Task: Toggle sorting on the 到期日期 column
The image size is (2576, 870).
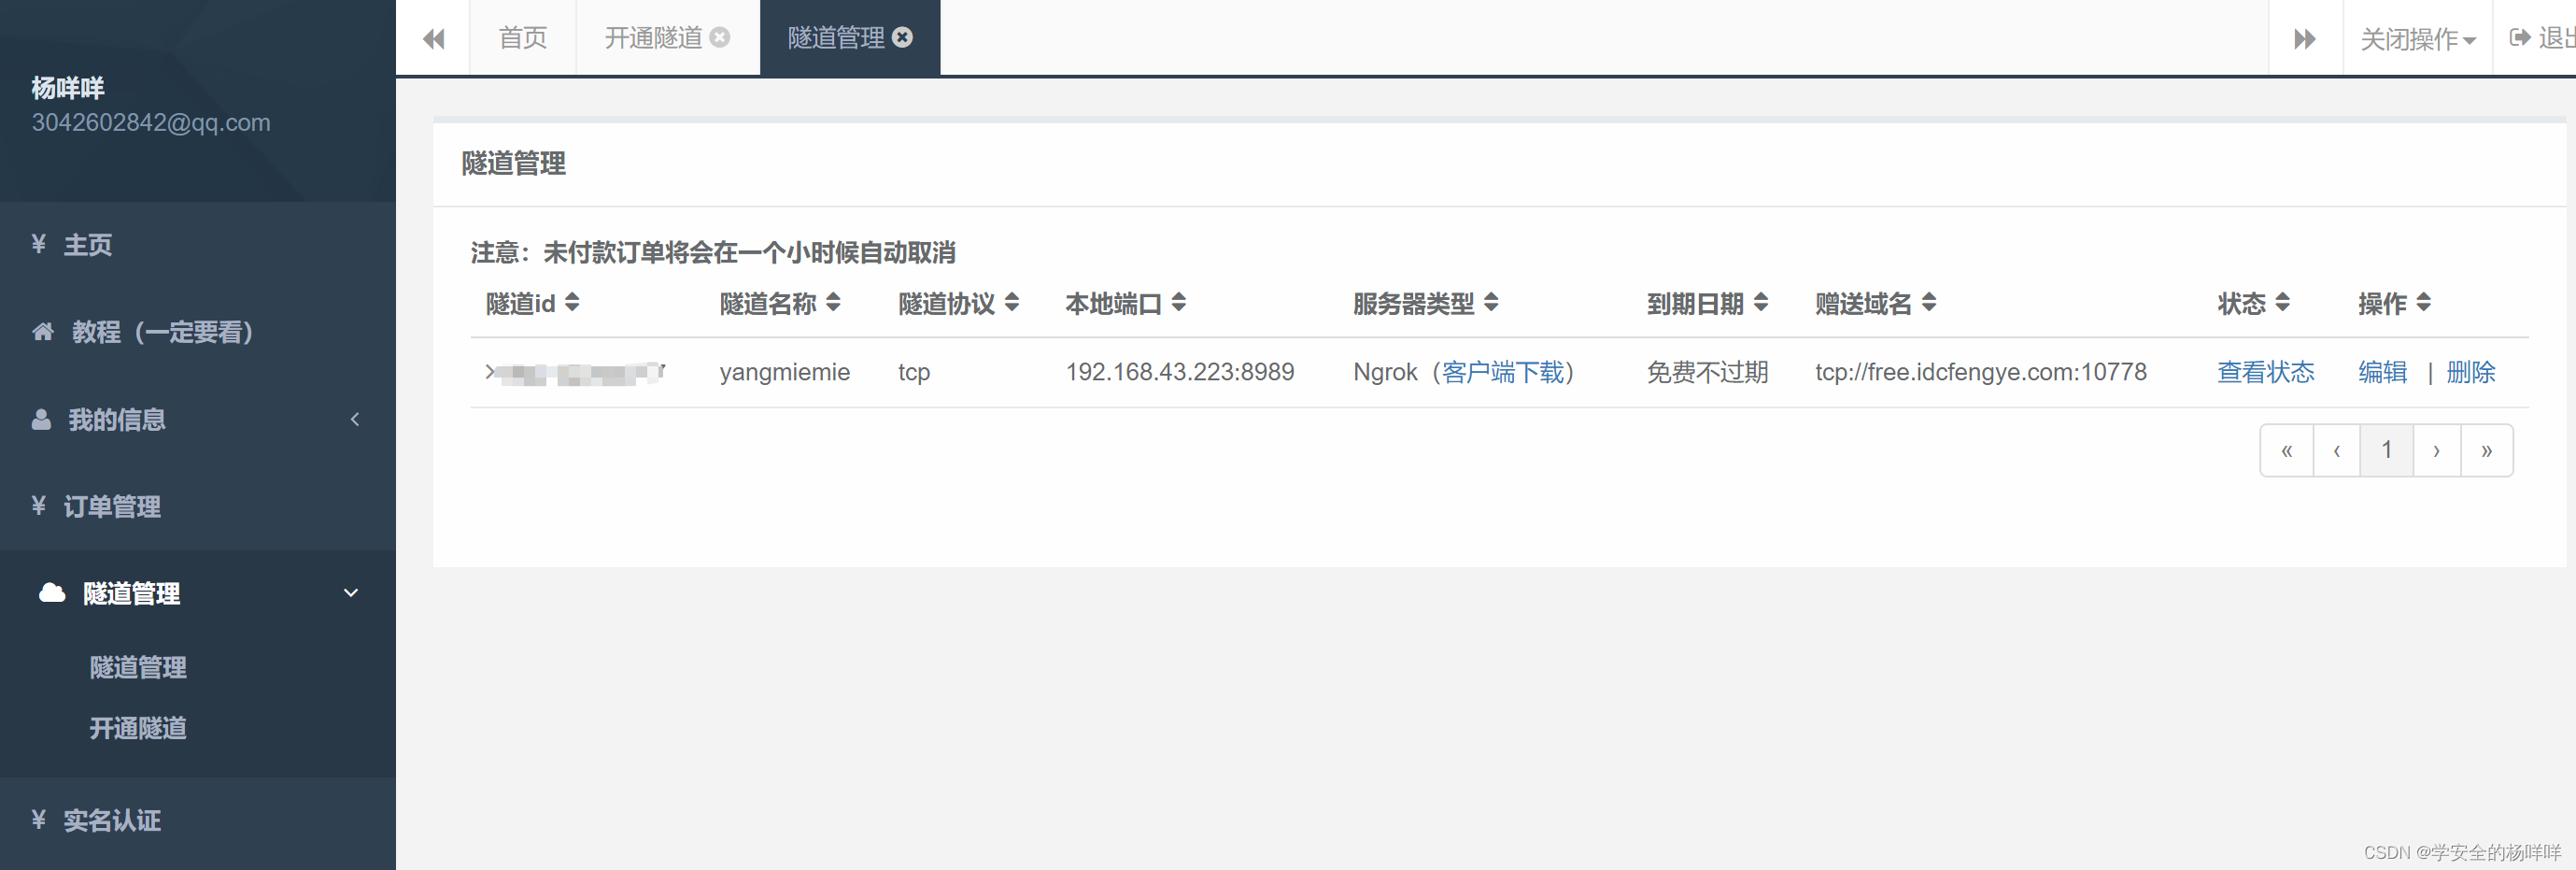Action: point(1762,303)
